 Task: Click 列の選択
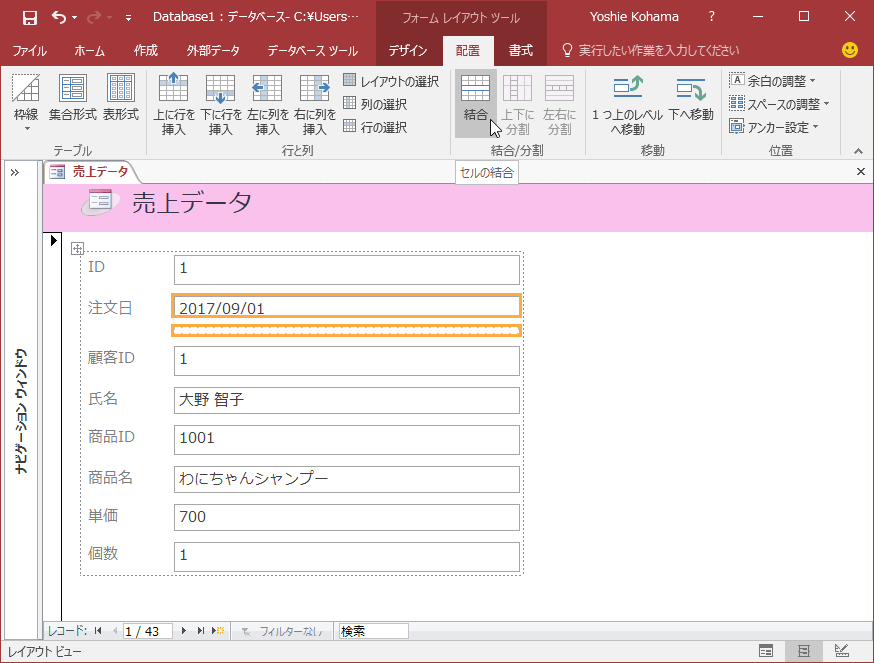click(375, 104)
